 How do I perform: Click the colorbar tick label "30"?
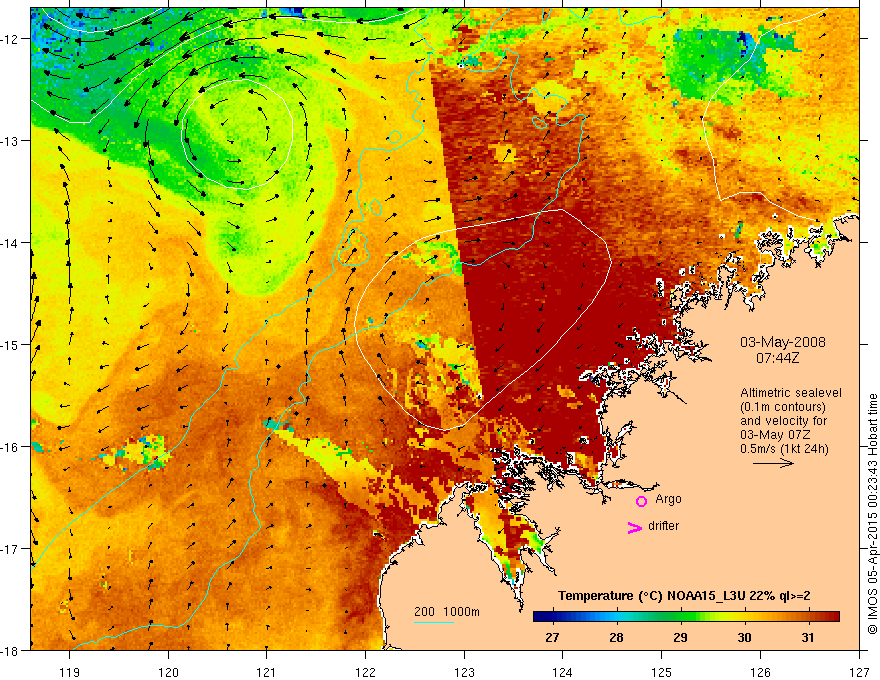pos(744,637)
